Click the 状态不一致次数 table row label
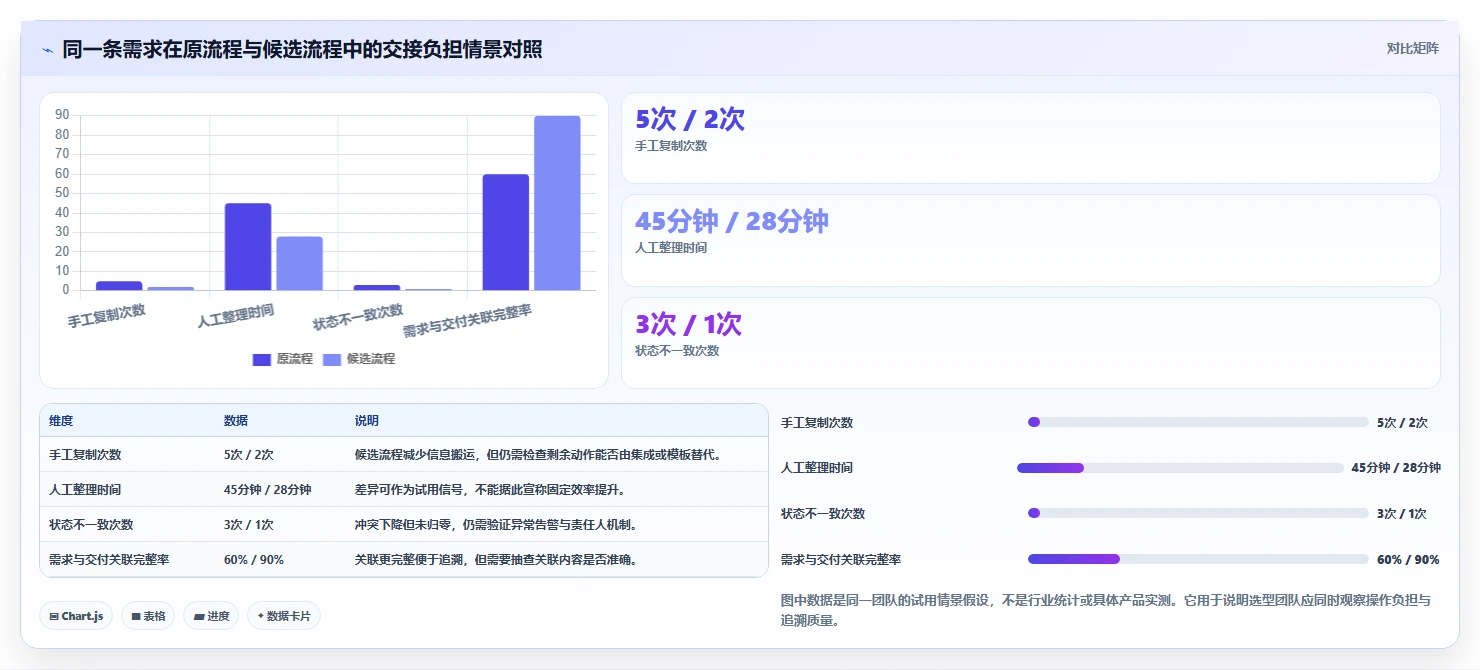Image resolution: width=1480 pixels, height=670 pixels. [x=91, y=525]
